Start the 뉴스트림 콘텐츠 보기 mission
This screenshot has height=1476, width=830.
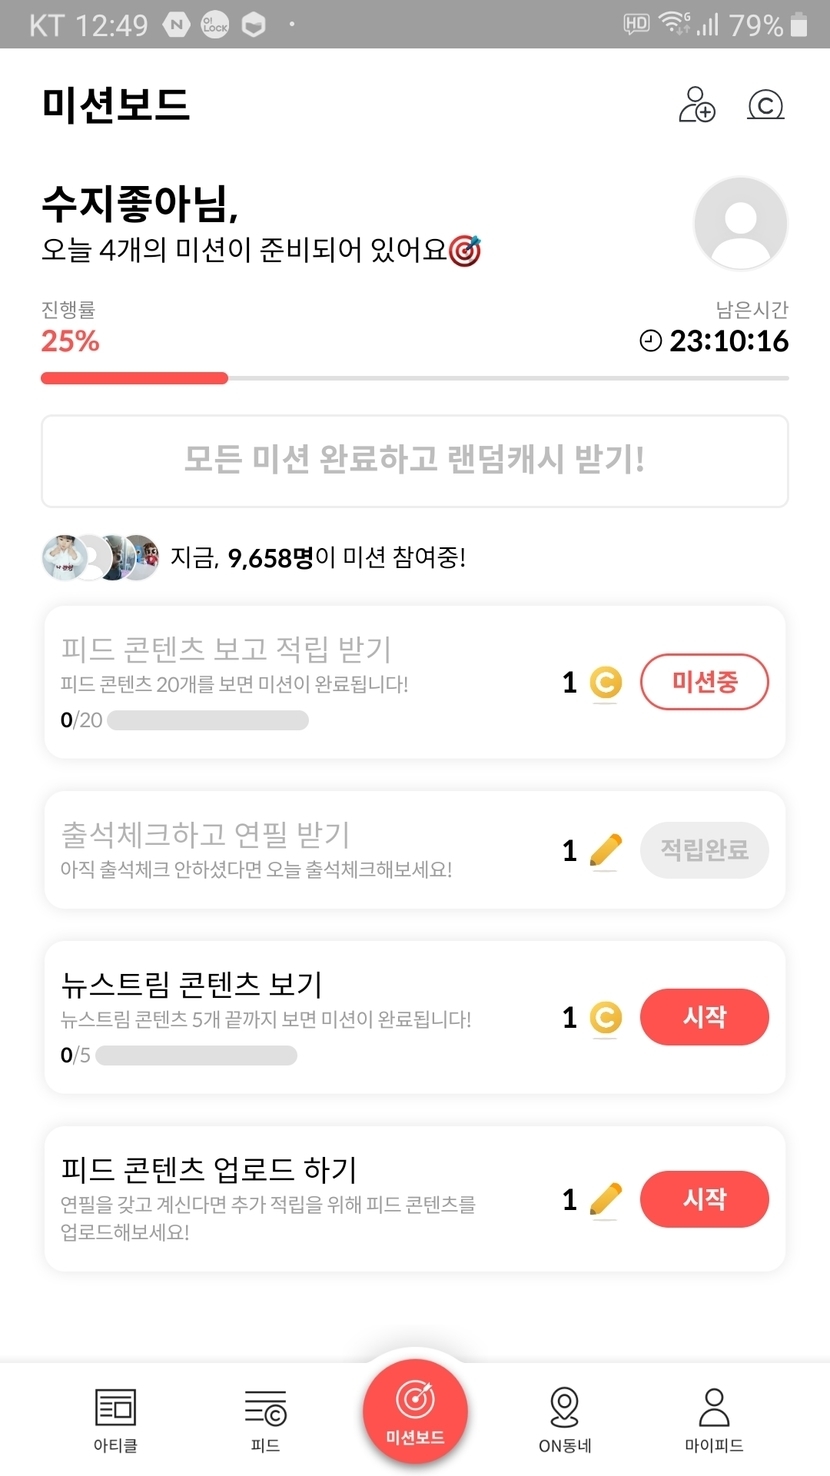coord(704,1017)
